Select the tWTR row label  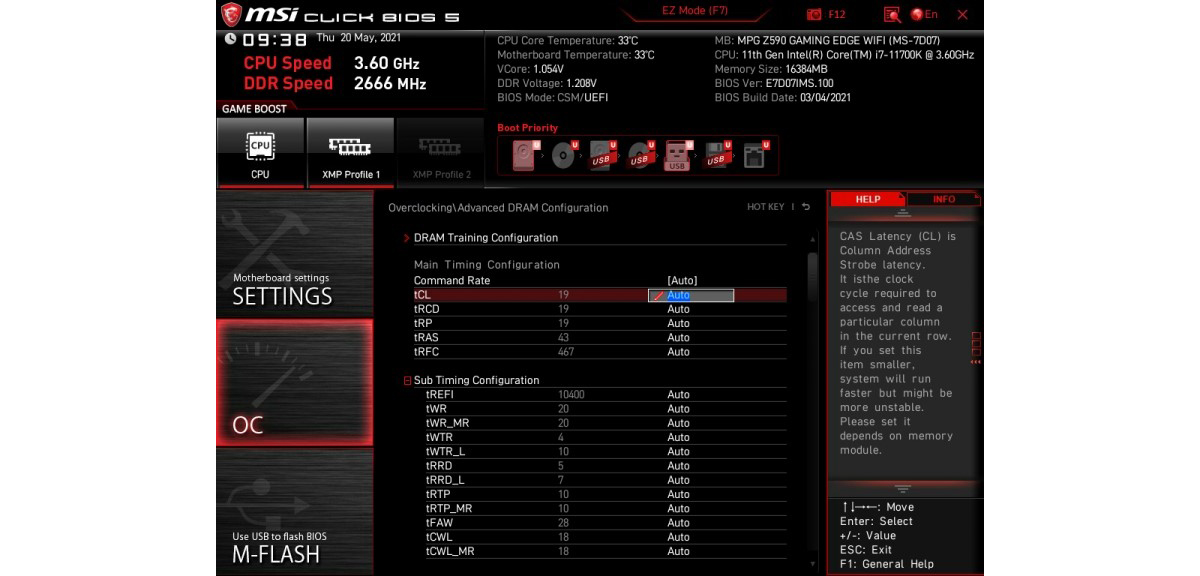pyautogui.click(x=440, y=437)
